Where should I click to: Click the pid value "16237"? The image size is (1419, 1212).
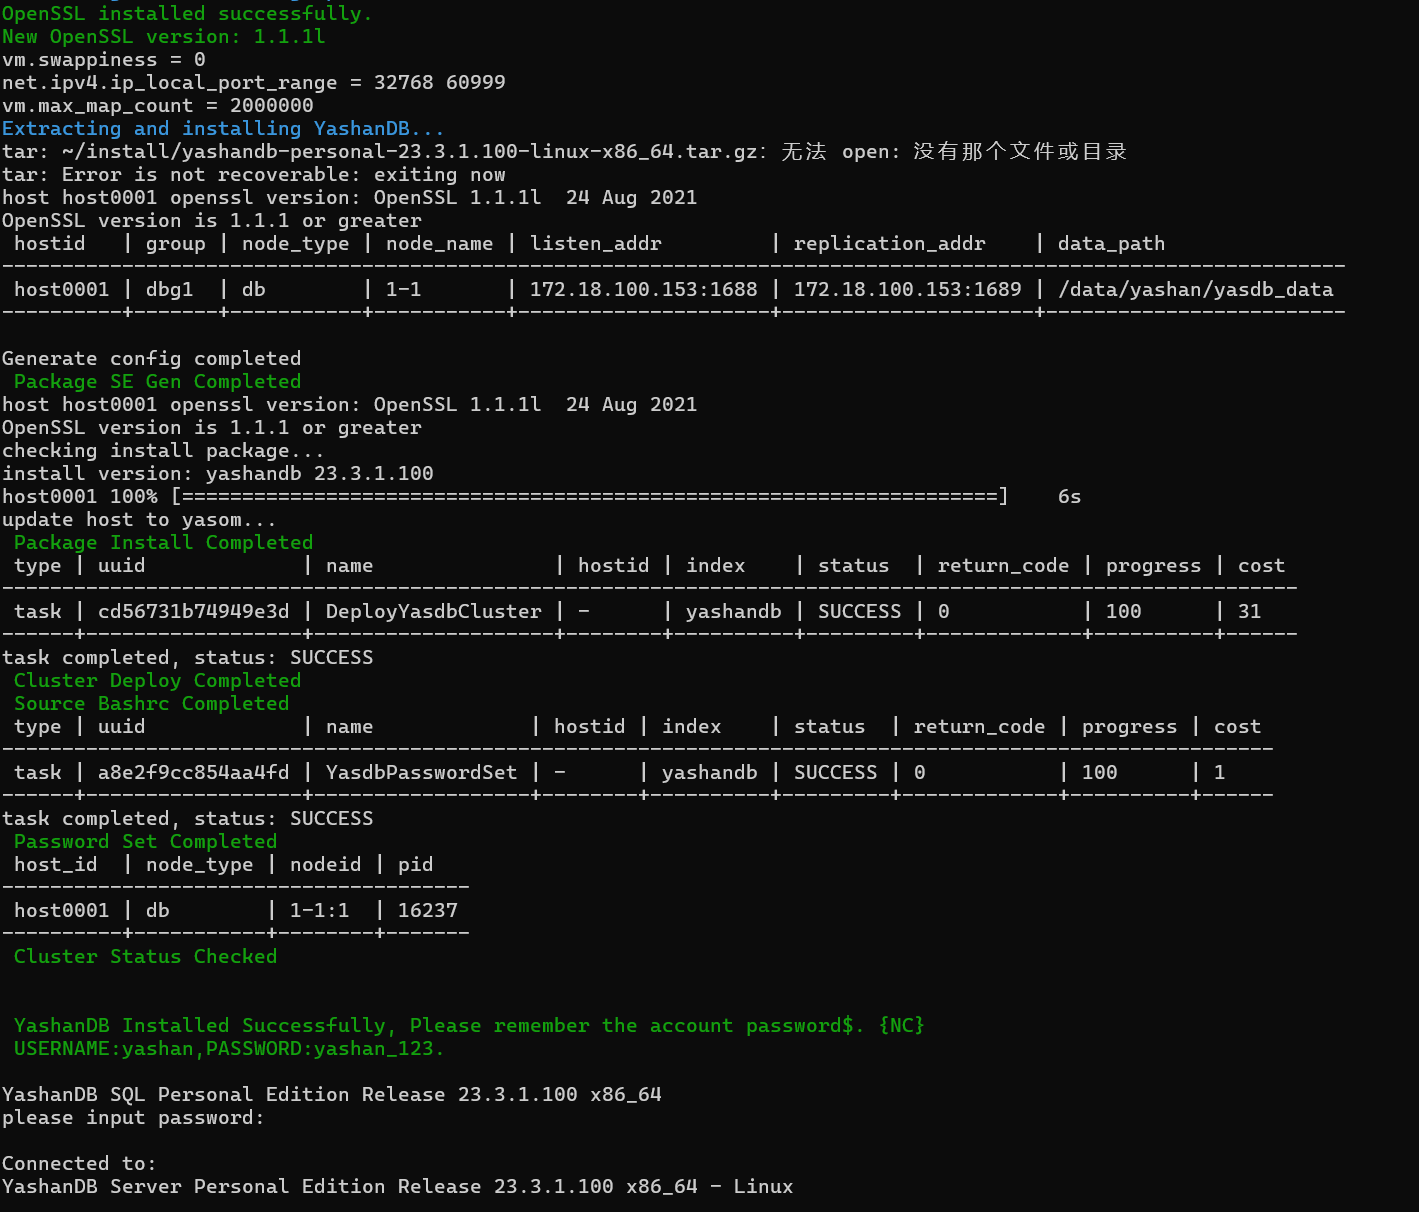coord(428,911)
